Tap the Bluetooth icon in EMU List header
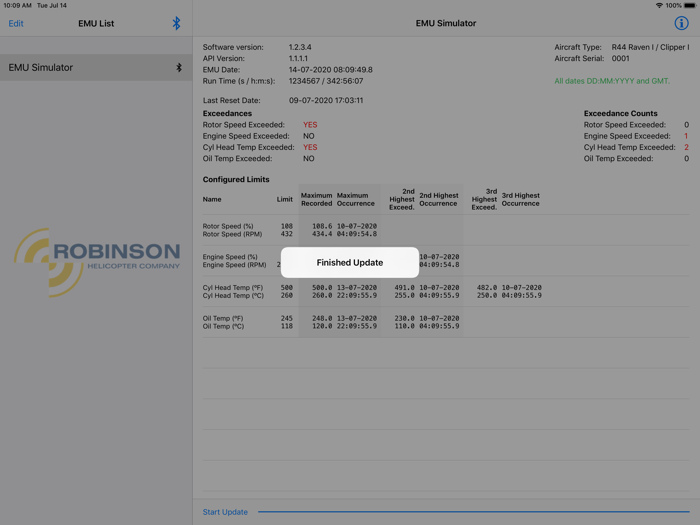700x525 pixels. (176, 23)
